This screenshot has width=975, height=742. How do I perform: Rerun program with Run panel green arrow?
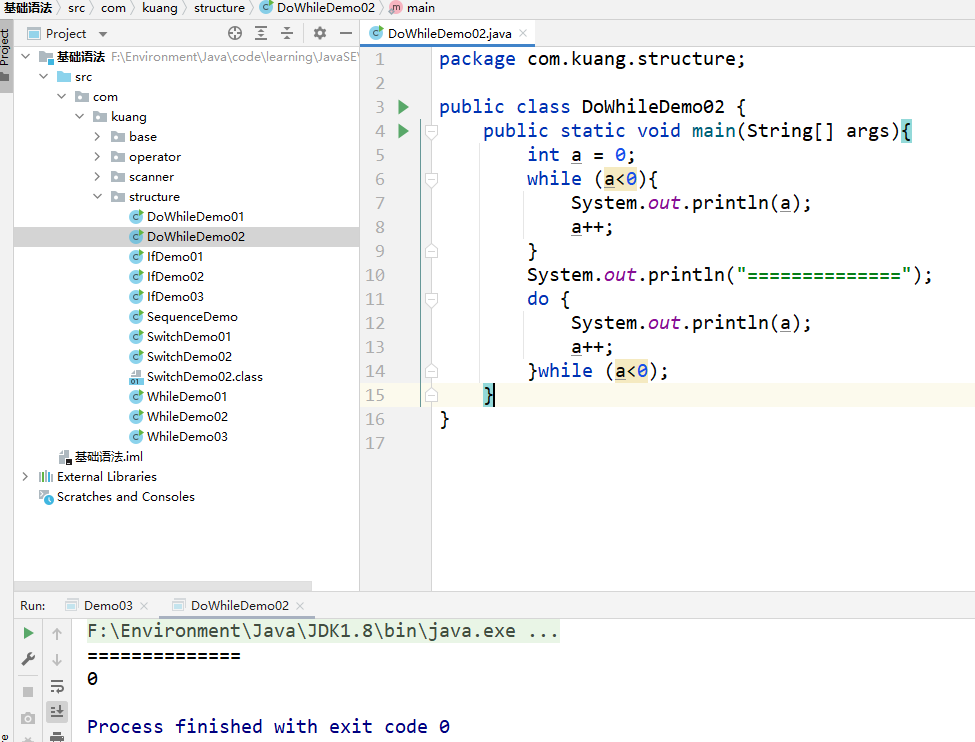(28, 633)
